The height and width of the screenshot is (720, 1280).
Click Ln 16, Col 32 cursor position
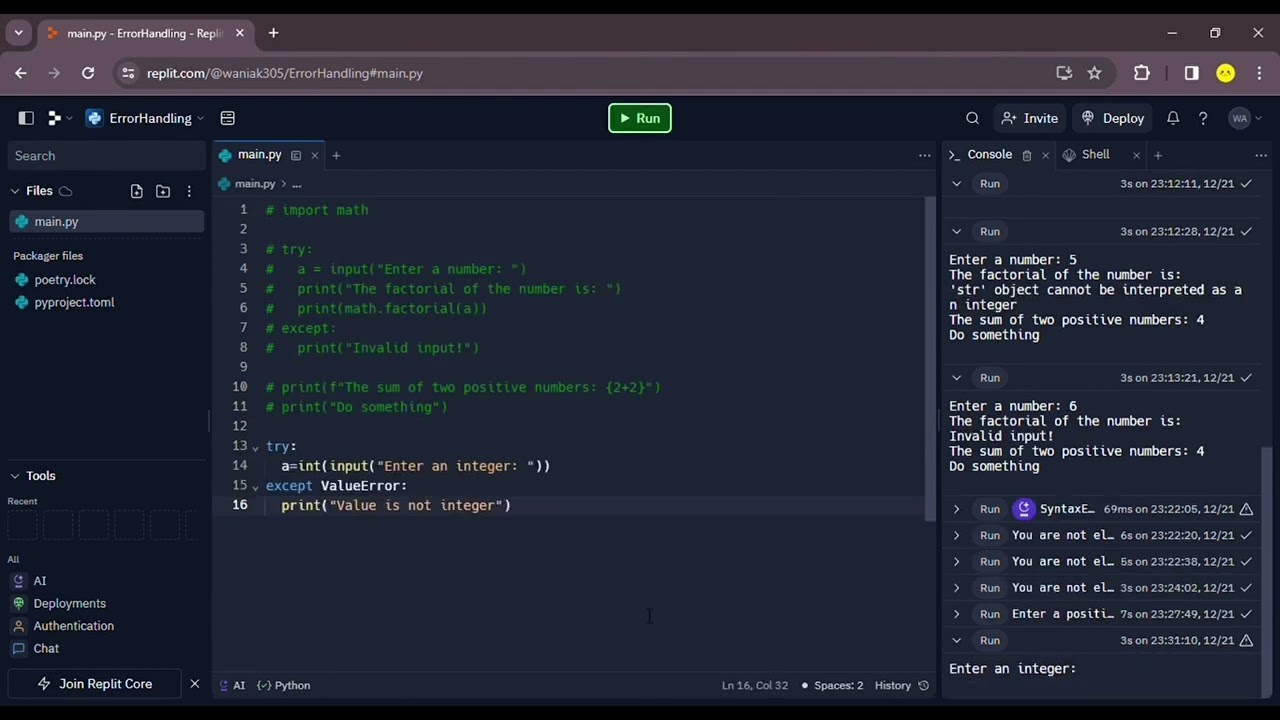(x=755, y=685)
